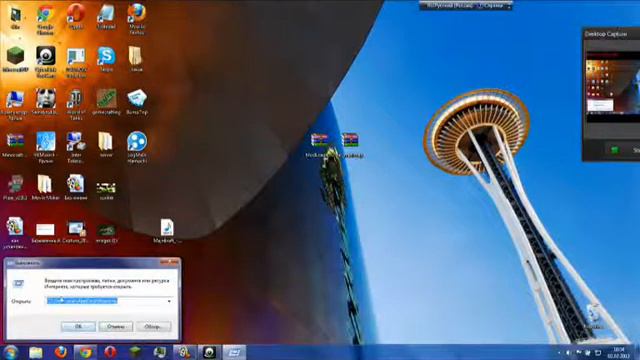Select the Minecraft grass block desktop icon
Image resolution: width=640 pixels, height=360 pixels.
coord(15,59)
